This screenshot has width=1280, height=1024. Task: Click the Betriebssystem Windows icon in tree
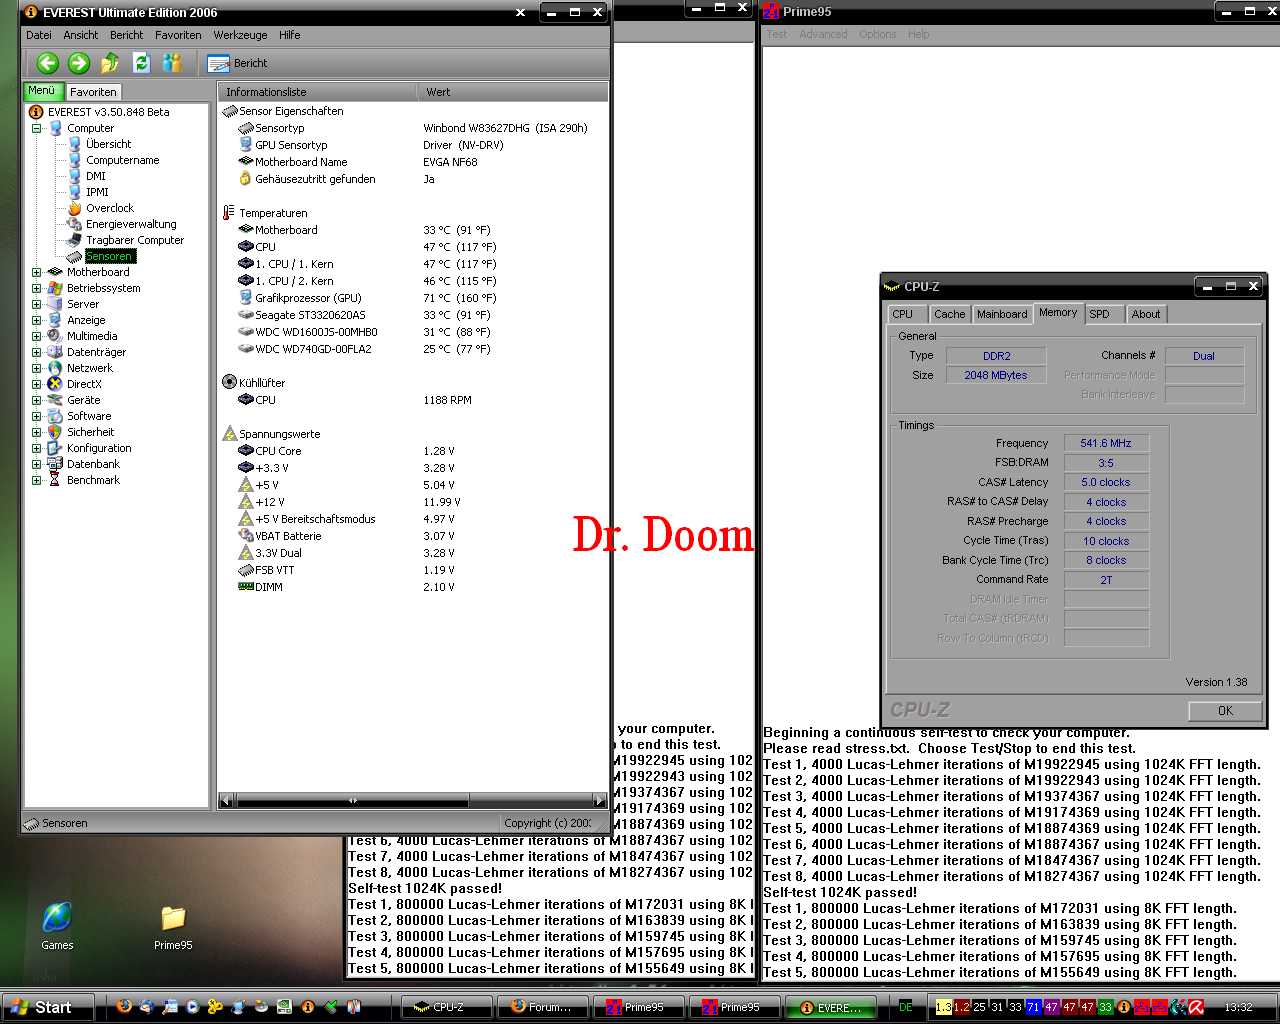tap(55, 288)
